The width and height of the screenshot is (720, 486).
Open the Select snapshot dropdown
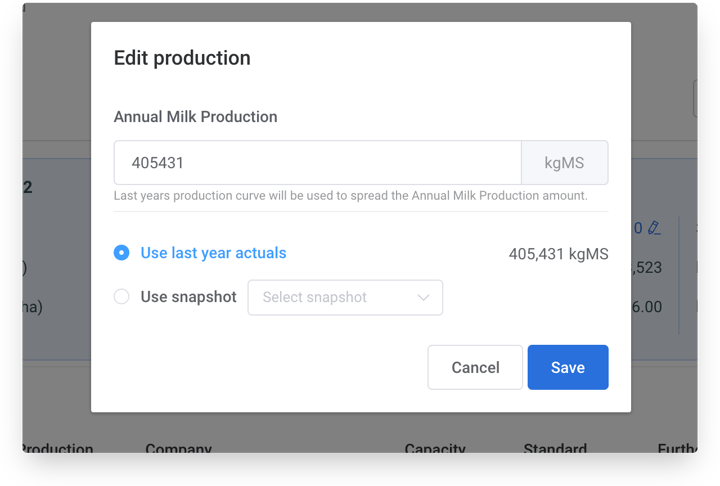point(345,298)
